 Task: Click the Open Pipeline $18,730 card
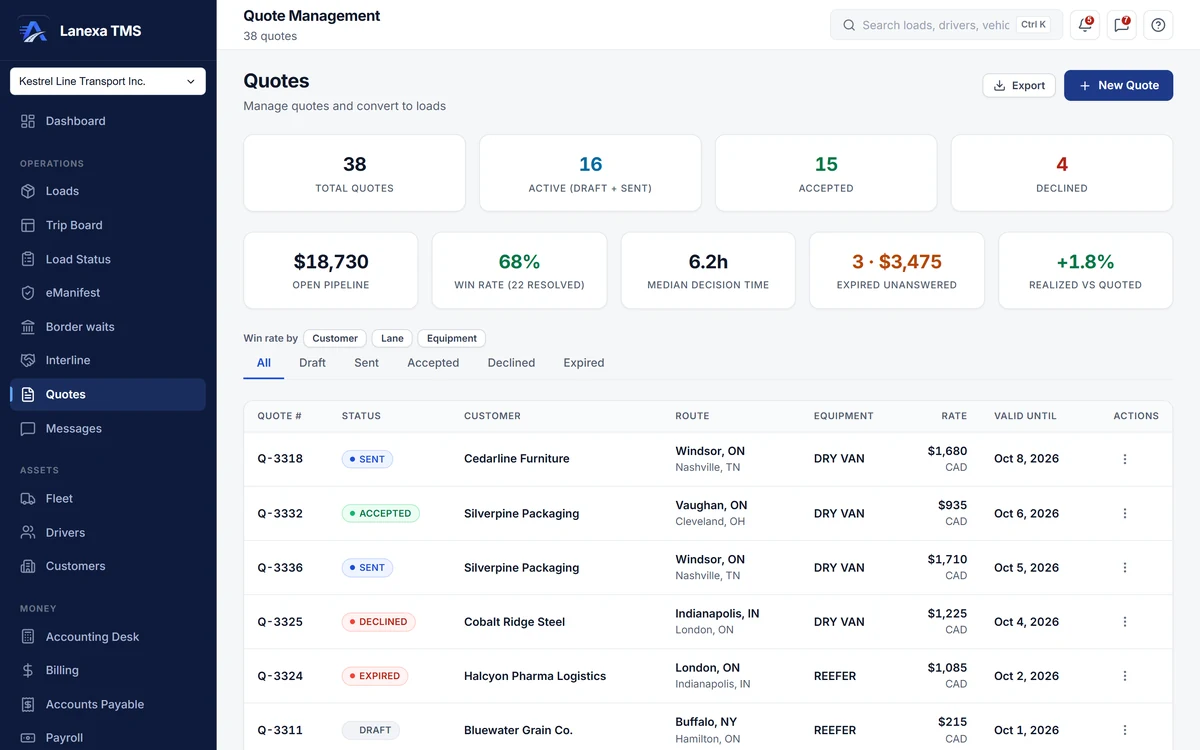coord(331,270)
